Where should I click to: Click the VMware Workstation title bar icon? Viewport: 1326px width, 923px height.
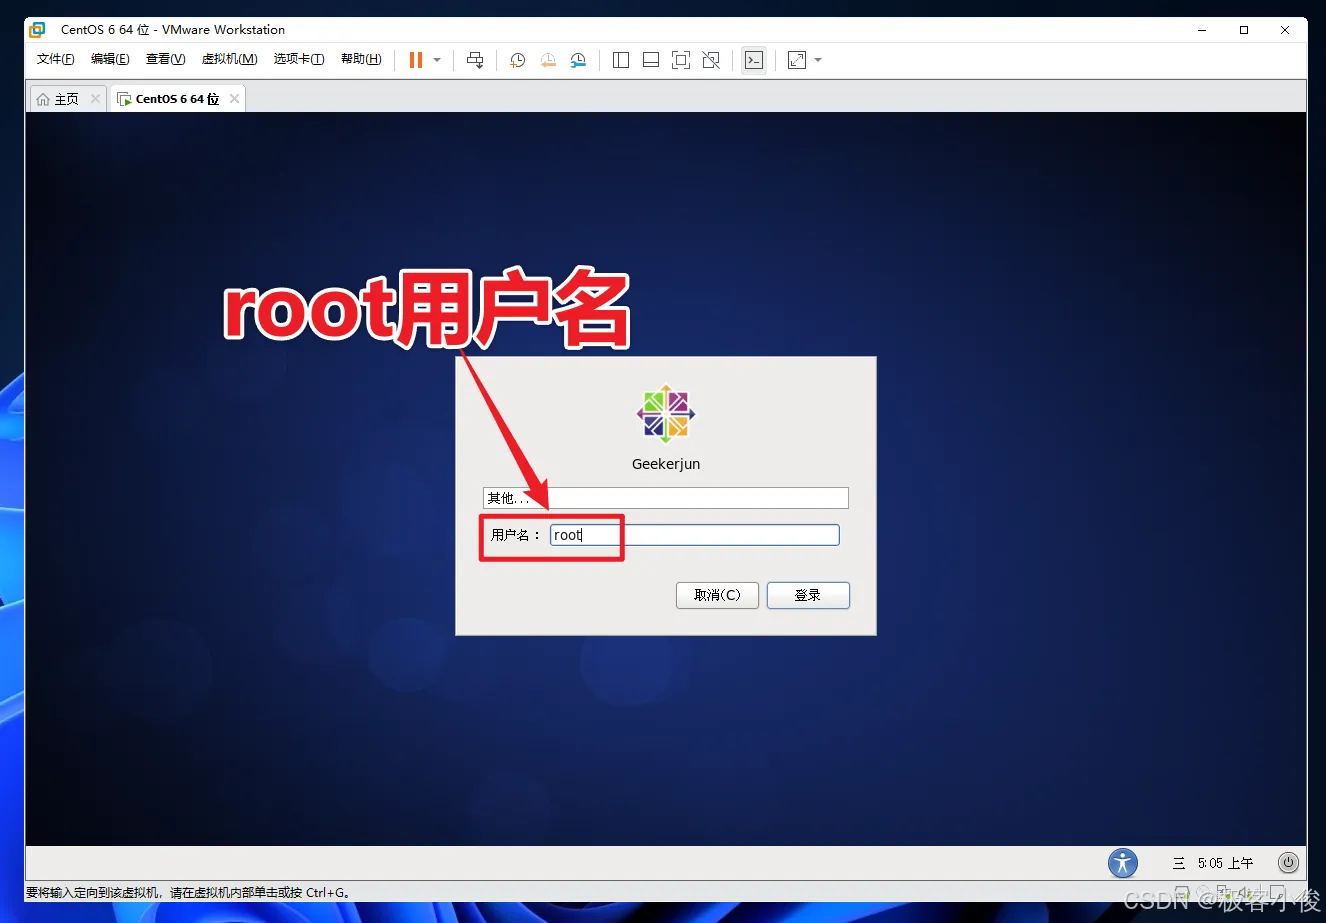[x=38, y=30]
